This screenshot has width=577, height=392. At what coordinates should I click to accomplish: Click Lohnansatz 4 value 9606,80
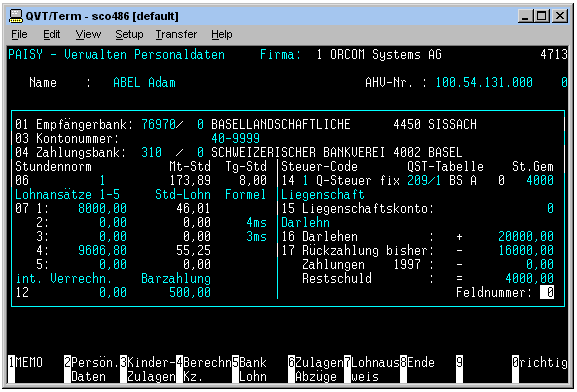point(103,250)
